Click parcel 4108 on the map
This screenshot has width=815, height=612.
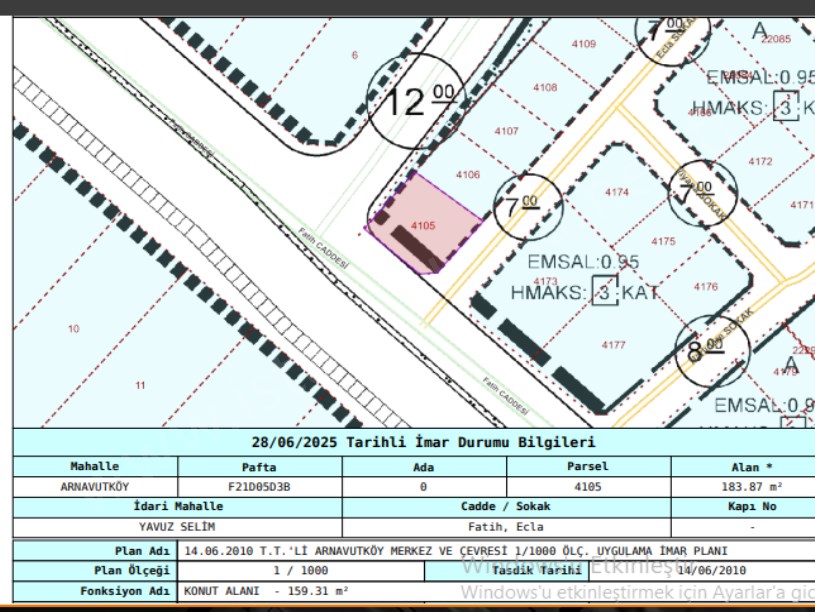tap(545, 88)
